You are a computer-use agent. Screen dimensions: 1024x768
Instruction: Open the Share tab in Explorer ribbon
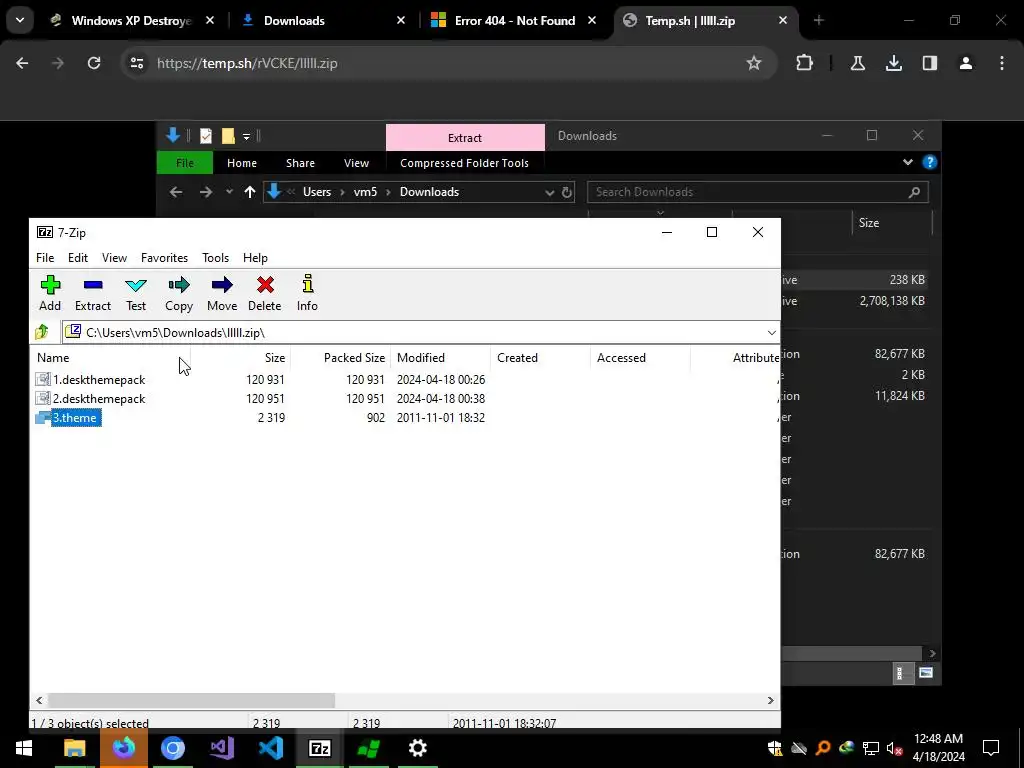pyautogui.click(x=300, y=163)
